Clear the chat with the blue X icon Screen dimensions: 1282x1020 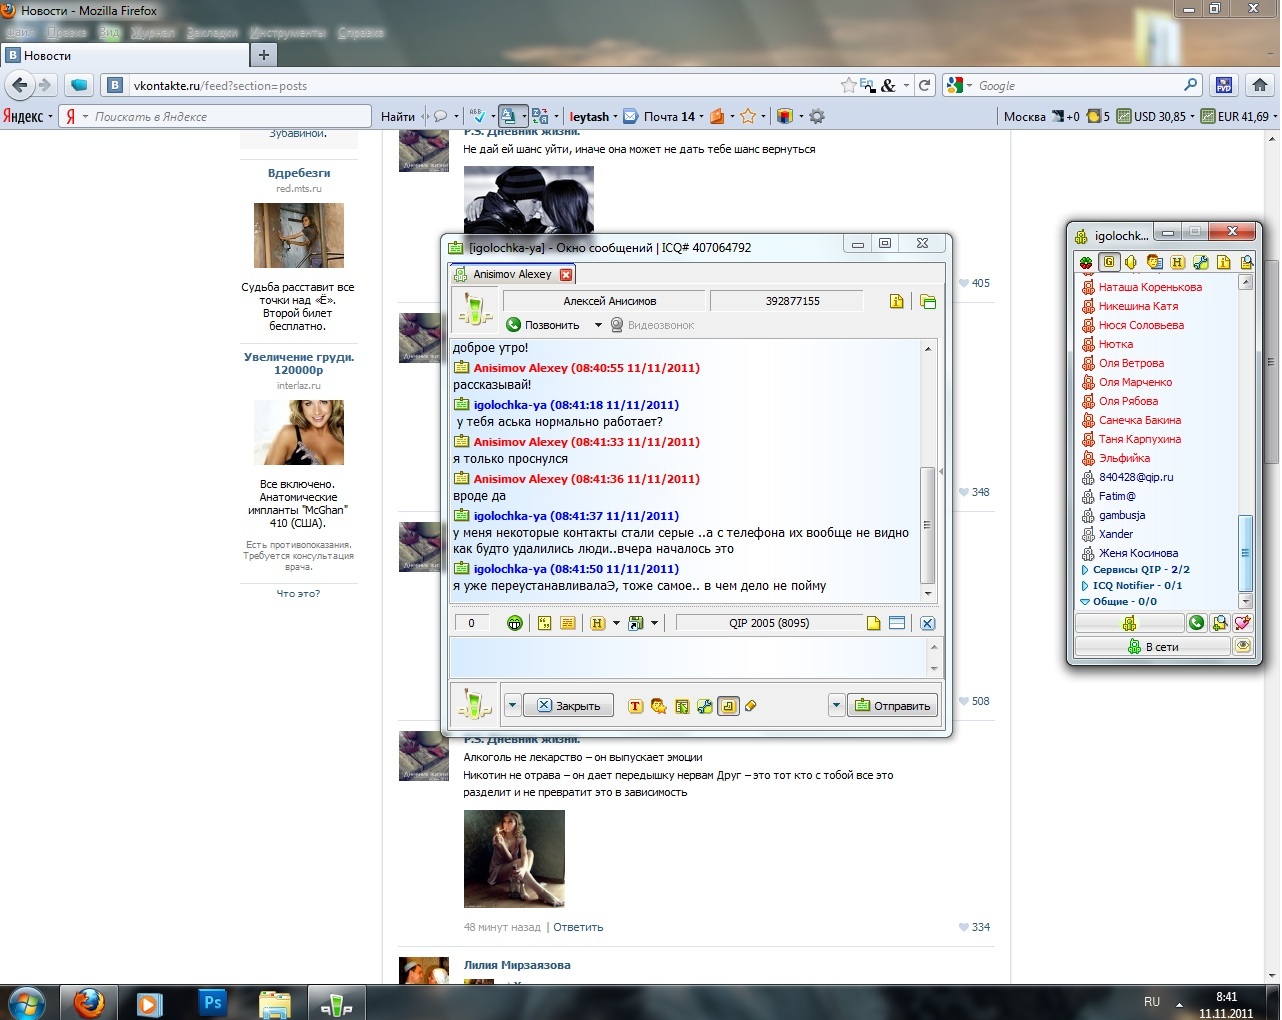(x=927, y=623)
